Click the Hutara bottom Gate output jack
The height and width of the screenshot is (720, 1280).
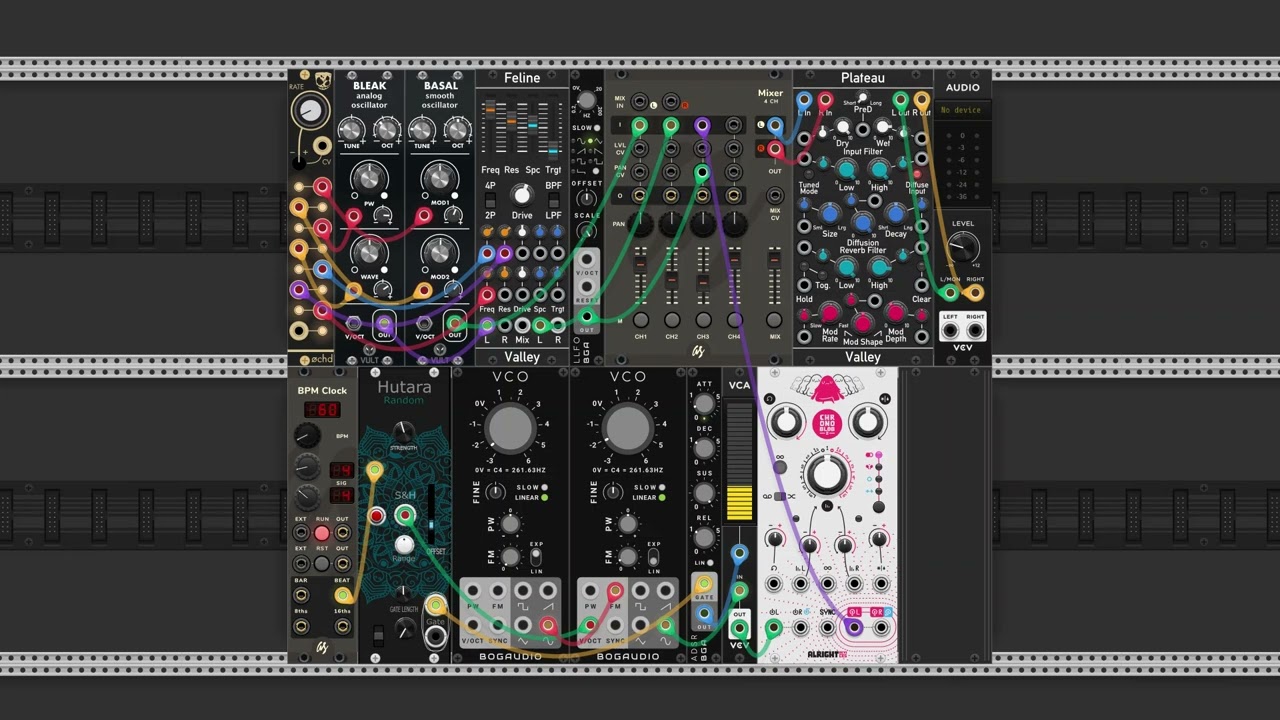tap(435, 637)
